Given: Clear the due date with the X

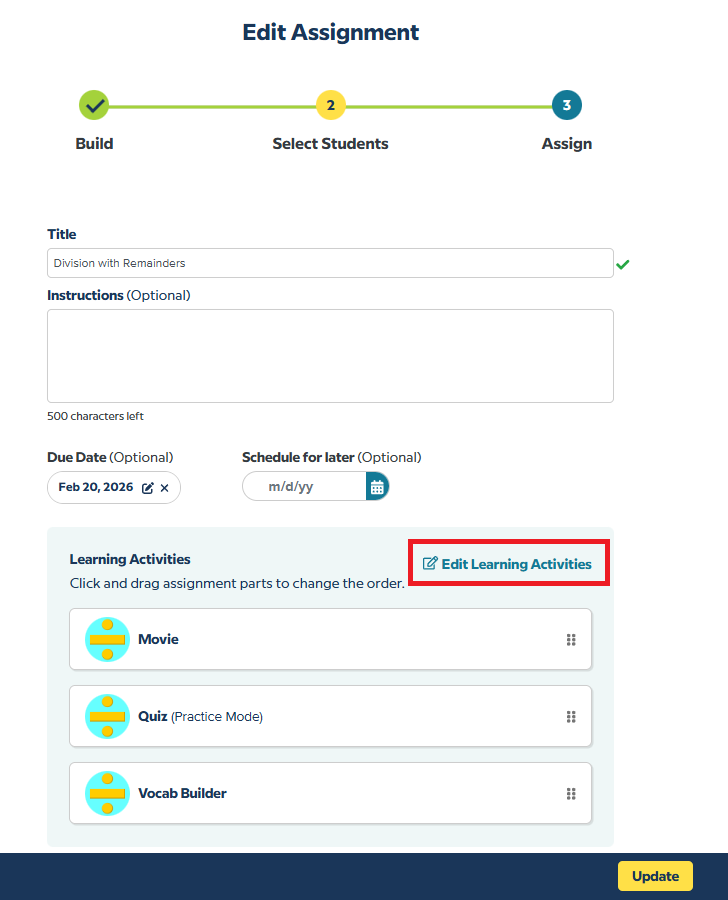Looking at the screenshot, I should point(165,488).
